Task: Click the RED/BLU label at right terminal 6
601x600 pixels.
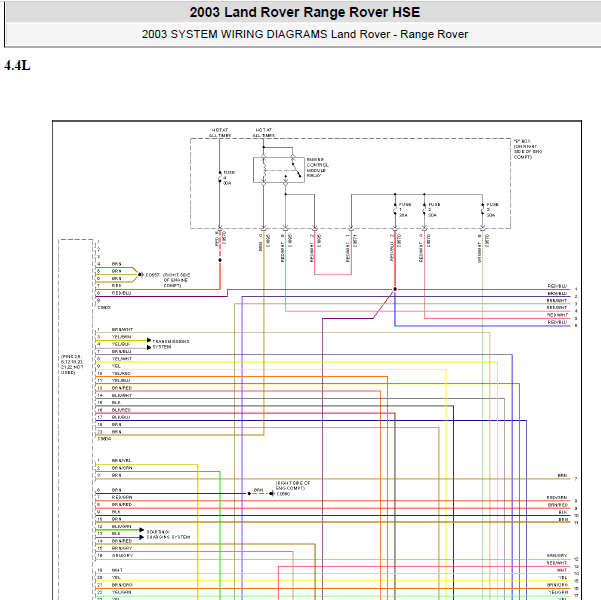Action: pyautogui.click(x=557, y=322)
